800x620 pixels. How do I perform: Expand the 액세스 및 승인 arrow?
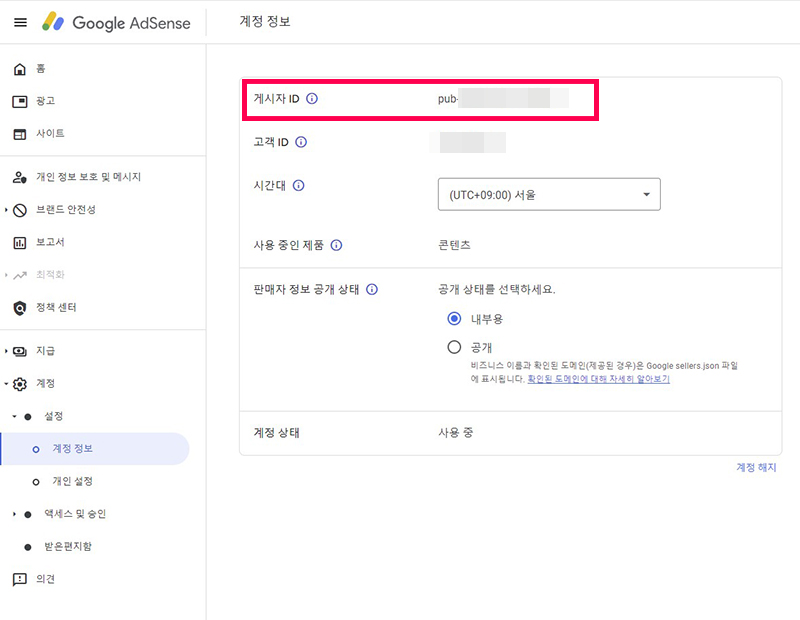[x=14, y=514]
